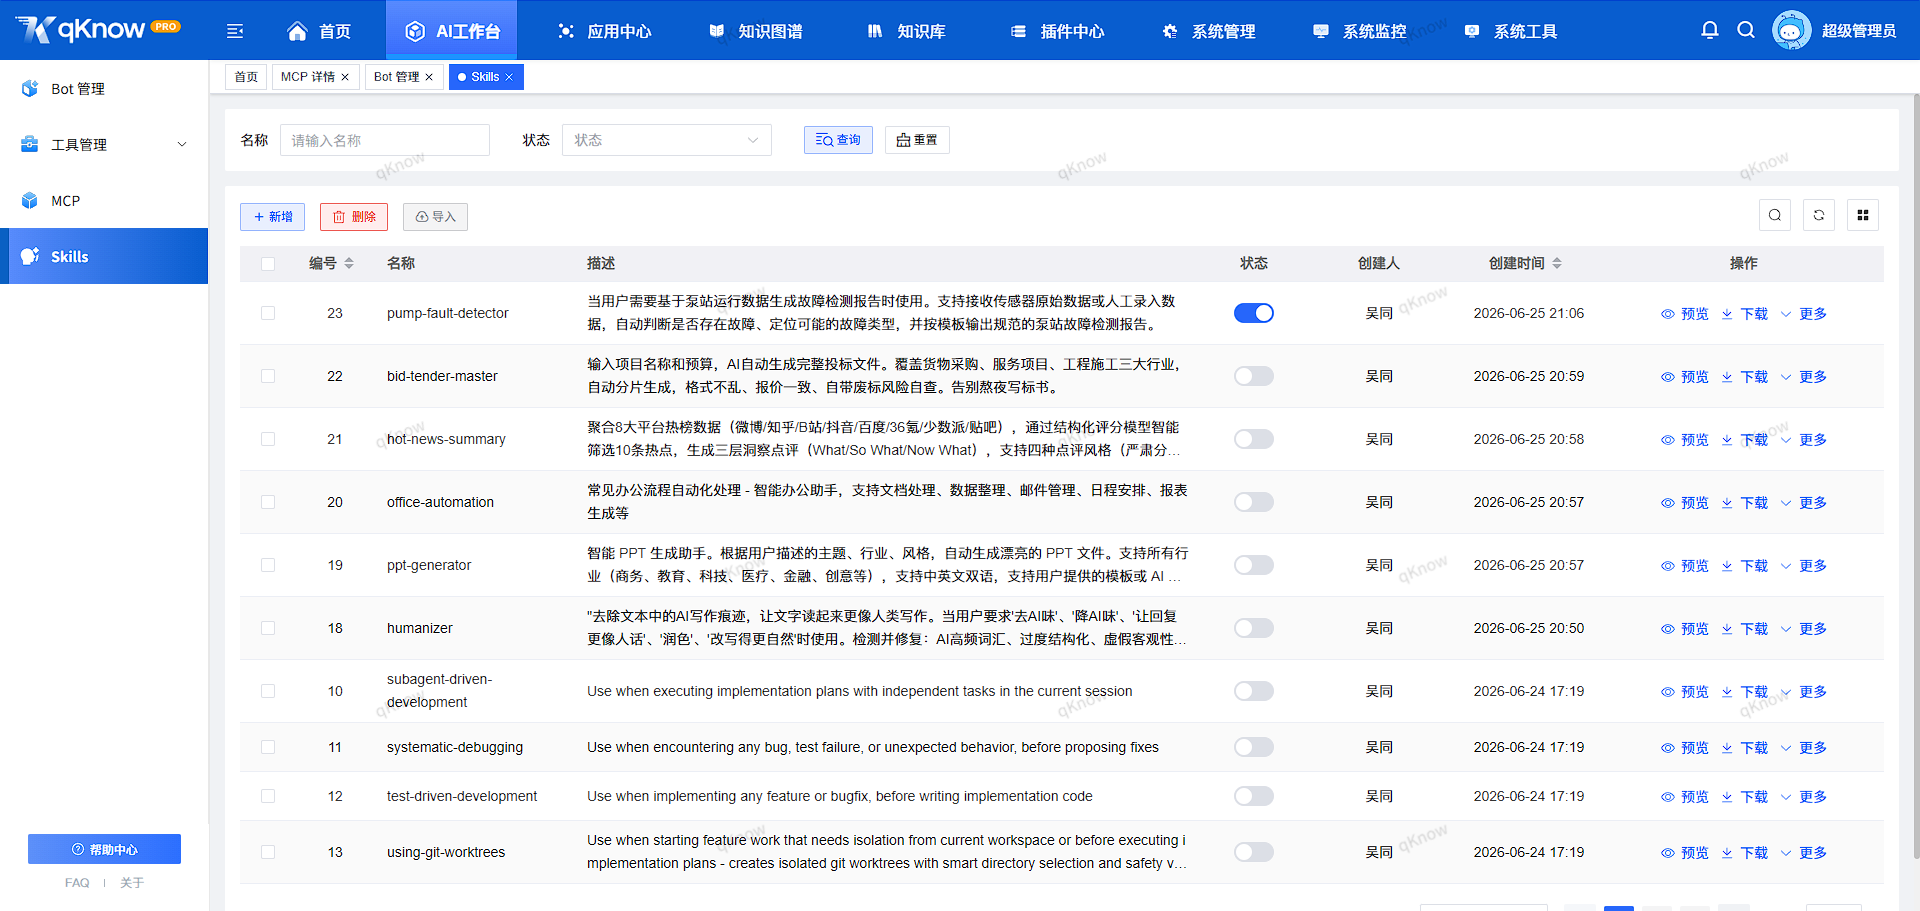Click the sidebar collapse hamburger icon

point(235,31)
